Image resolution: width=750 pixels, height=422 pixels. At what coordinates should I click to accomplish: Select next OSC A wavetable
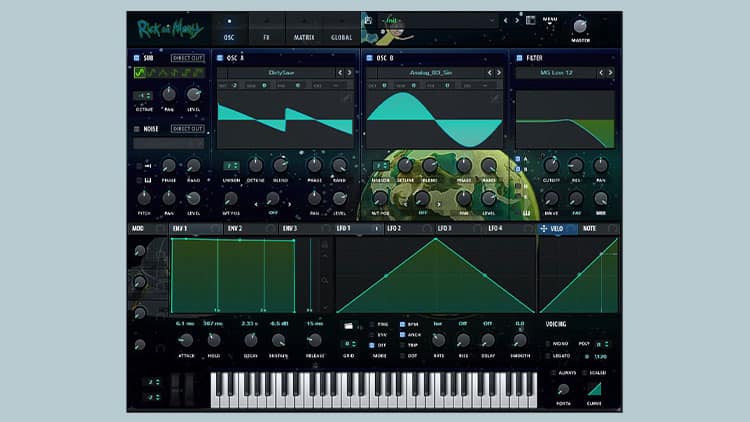pyautogui.click(x=349, y=73)
